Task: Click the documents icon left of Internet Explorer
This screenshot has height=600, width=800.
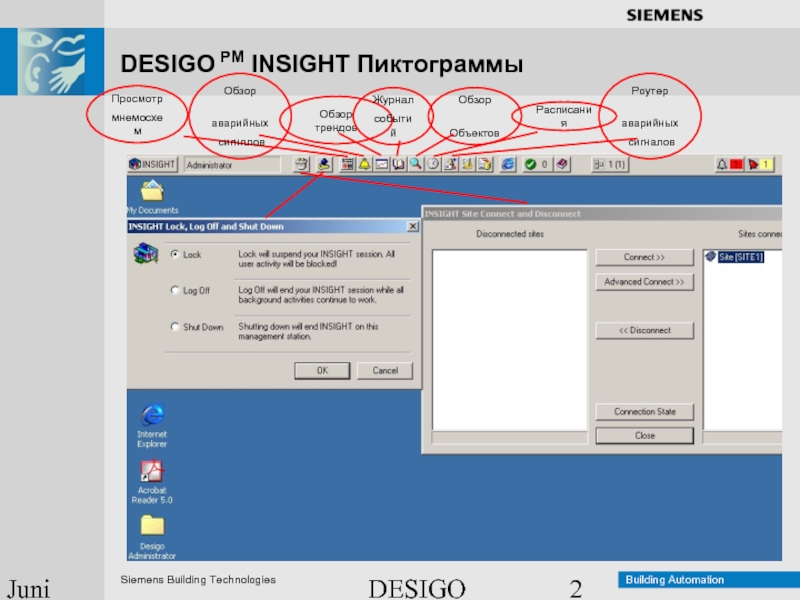Action: point(485,164)
